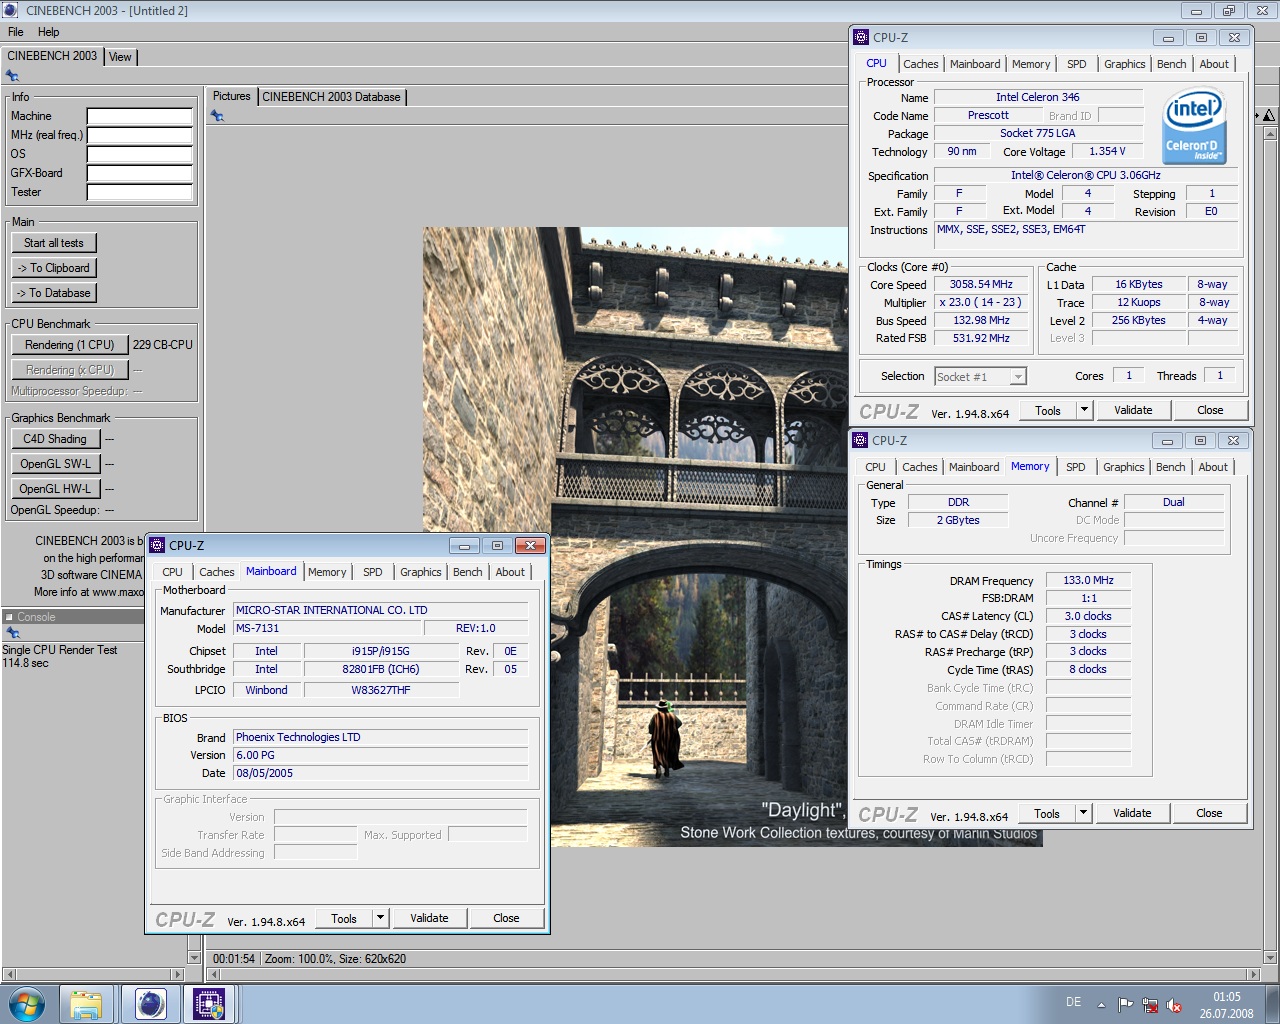Click the network tray icon
This screenshot has width=1280, height=1024.
pyautogui.click(x=1150, y=1005)
